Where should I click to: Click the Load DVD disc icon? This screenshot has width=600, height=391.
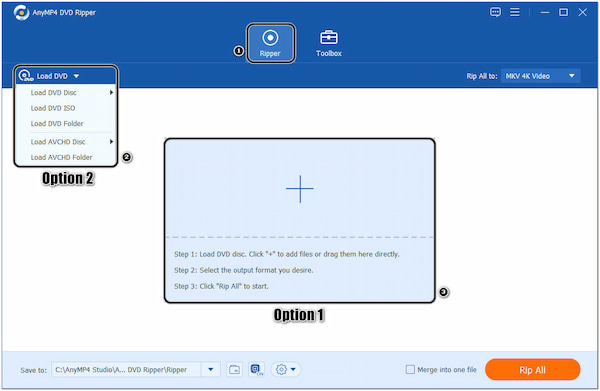coord(25,76)
